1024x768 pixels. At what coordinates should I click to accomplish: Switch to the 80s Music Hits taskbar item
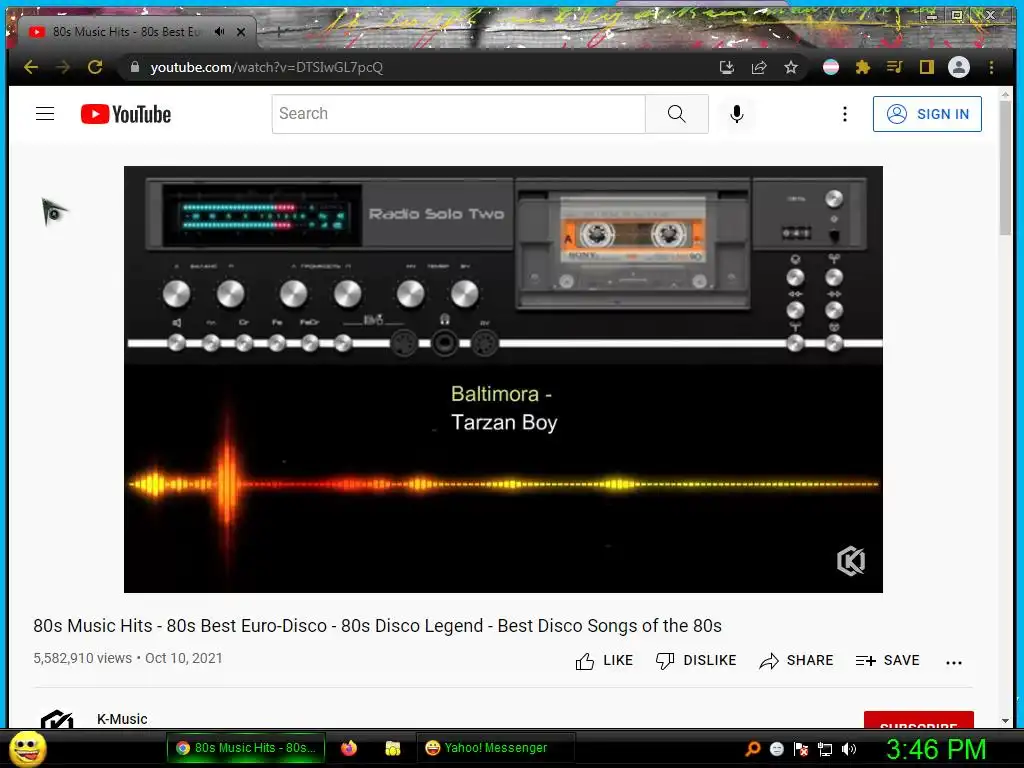pos(246,748)
